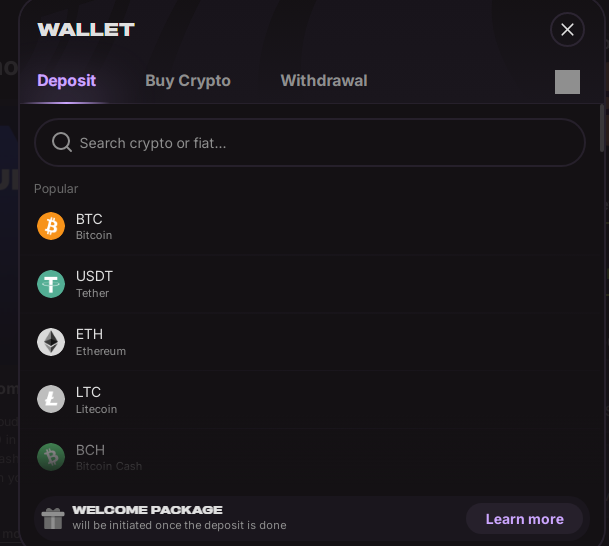Viewport: 609px width, 546px height.
Task: Focus the Search crypto or fiat field
Action: pos(320,143)
